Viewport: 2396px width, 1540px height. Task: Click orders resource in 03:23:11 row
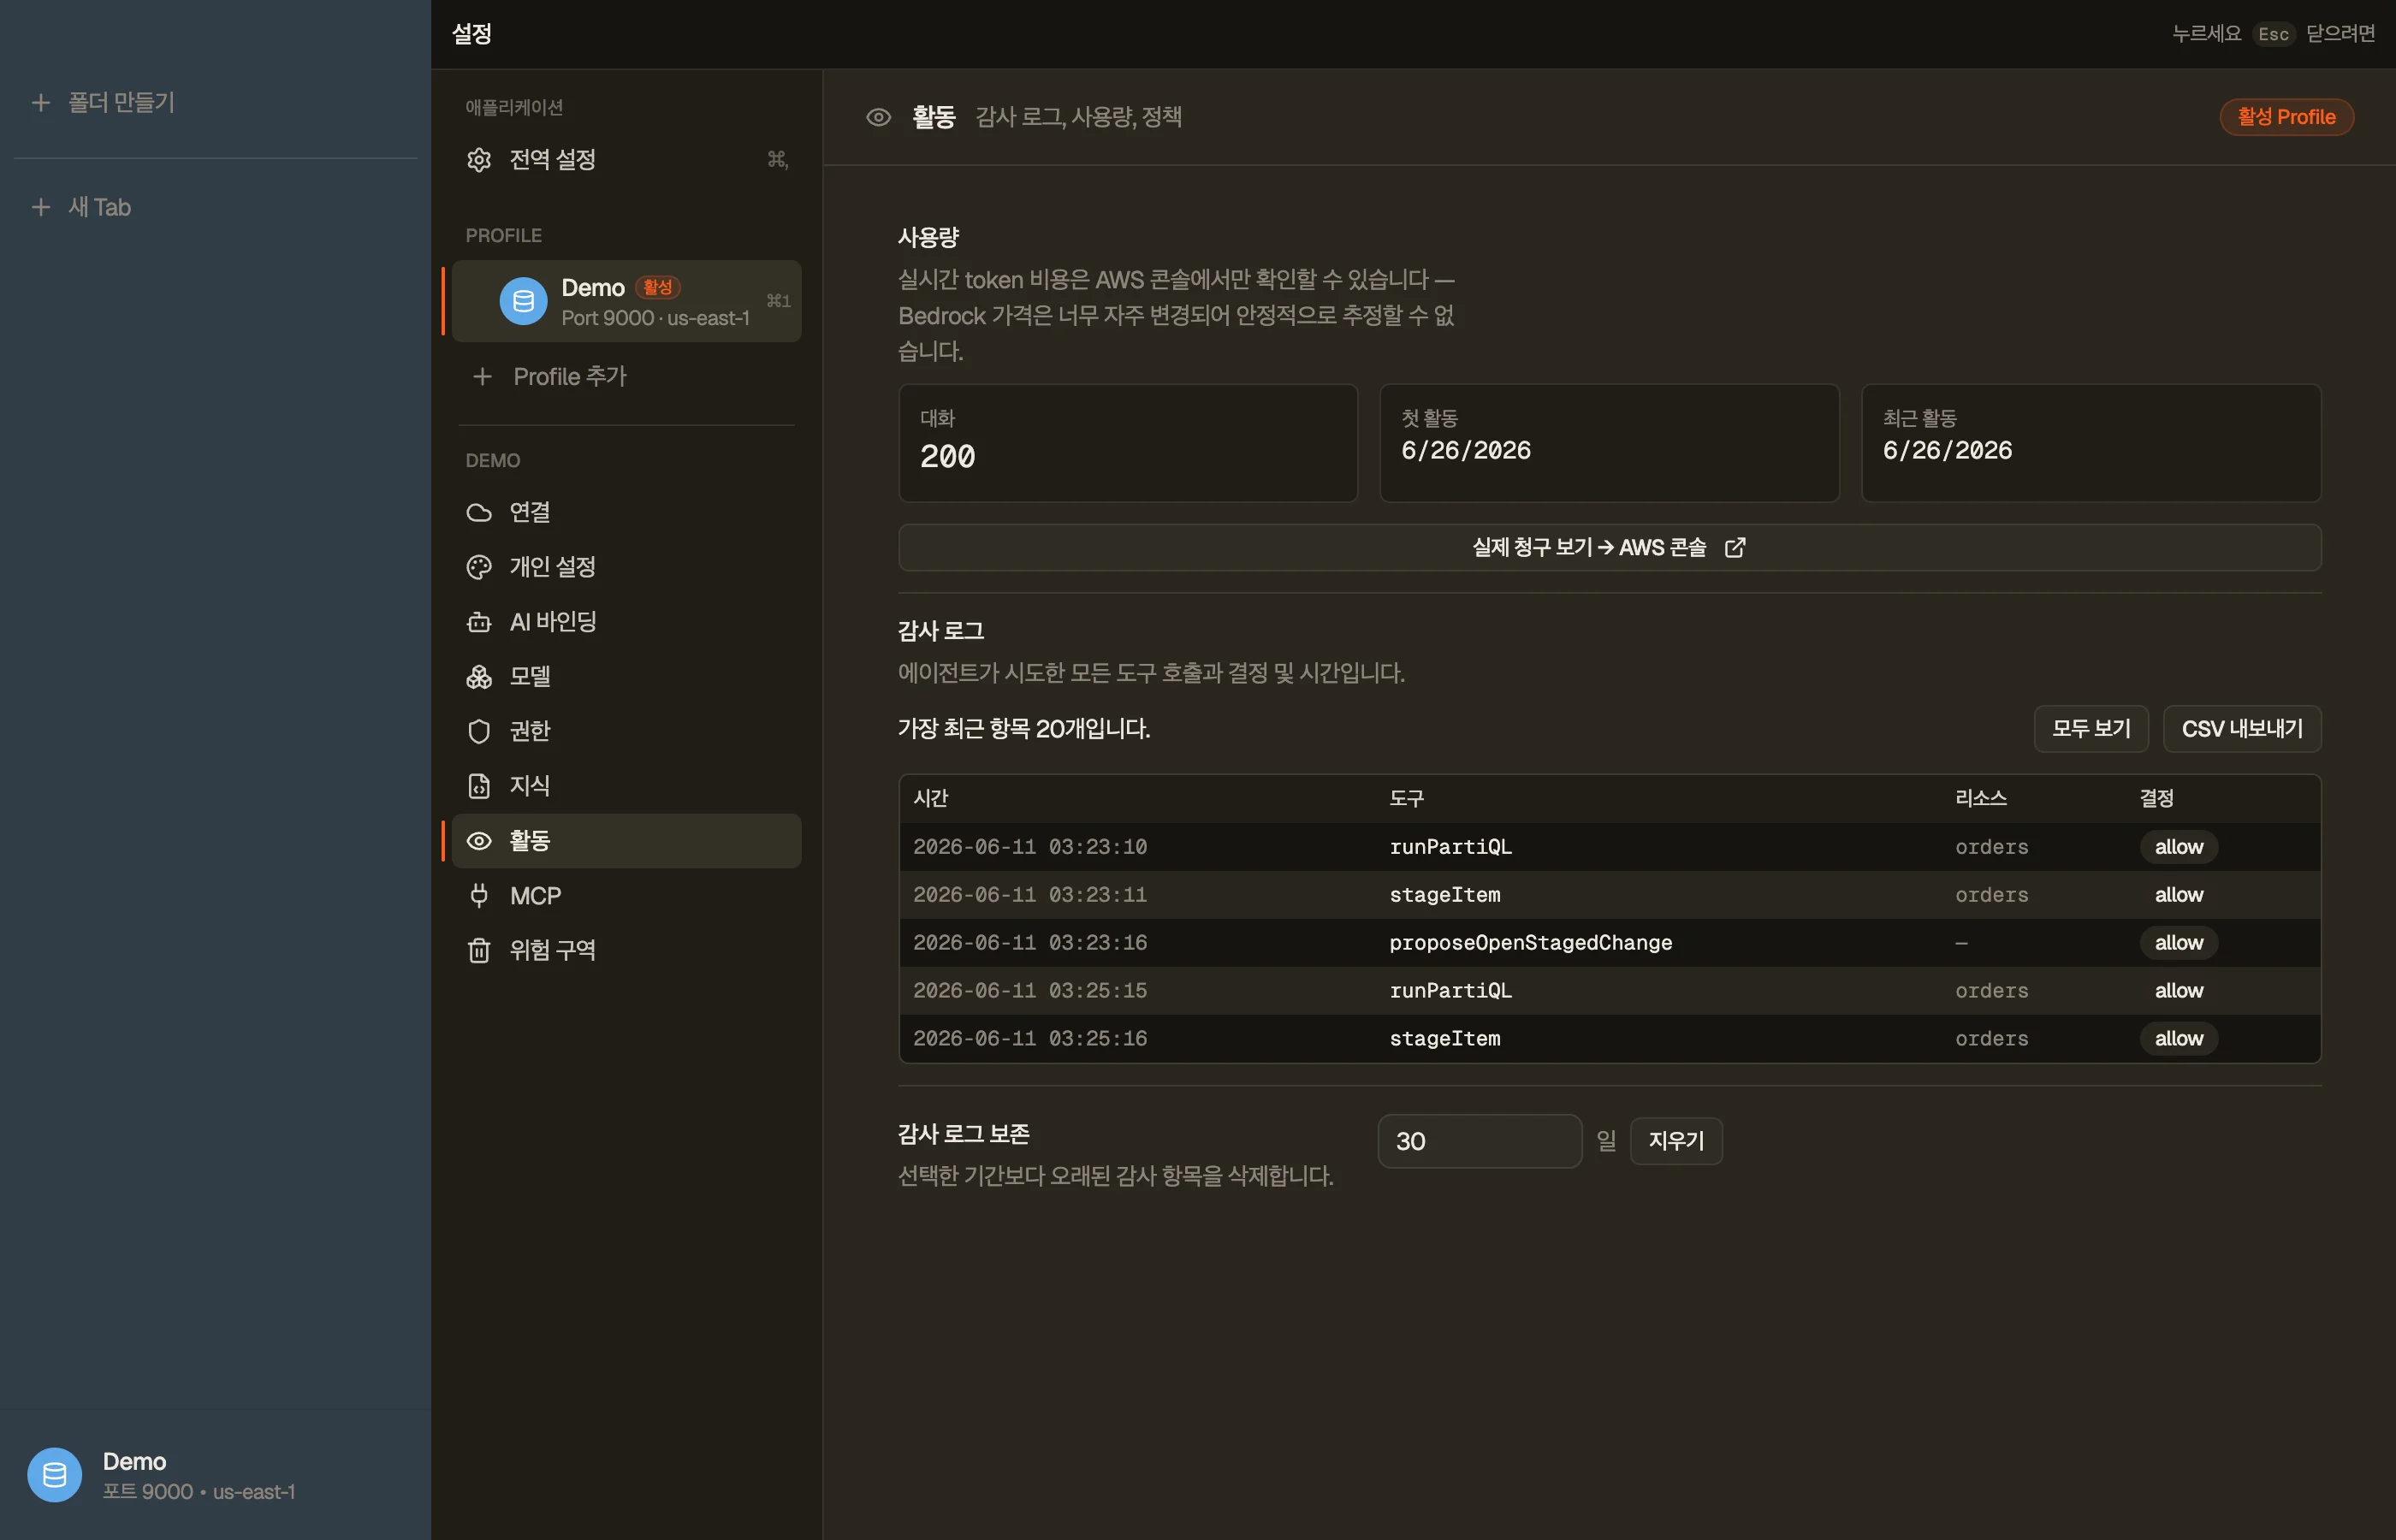[1992, 895]
